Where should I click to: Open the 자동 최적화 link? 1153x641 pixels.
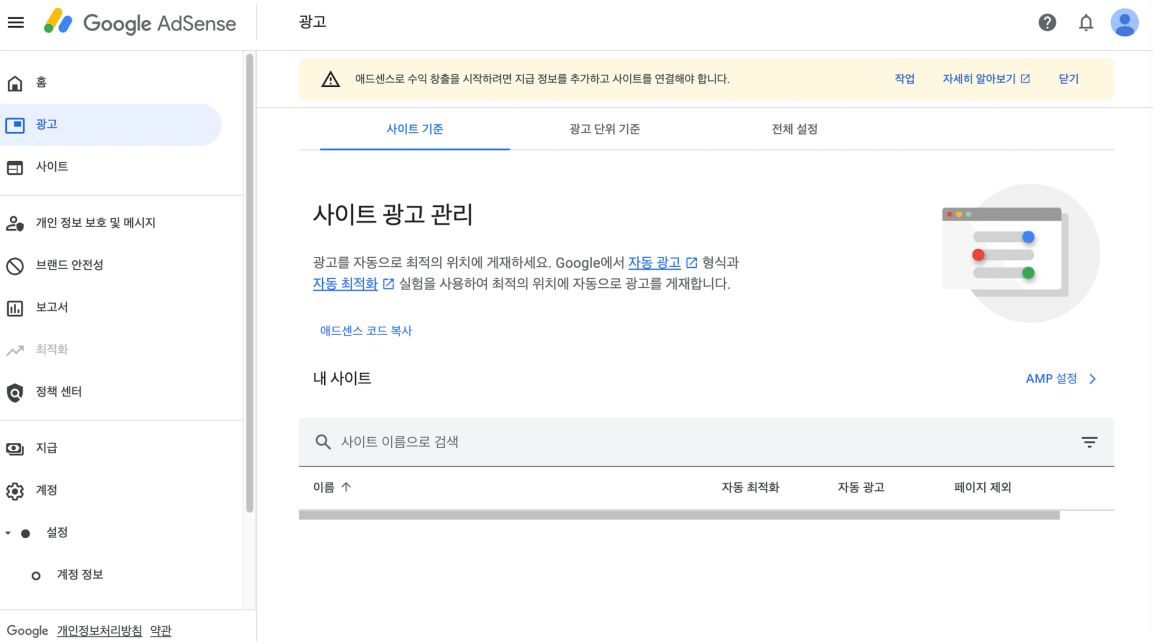345,284
